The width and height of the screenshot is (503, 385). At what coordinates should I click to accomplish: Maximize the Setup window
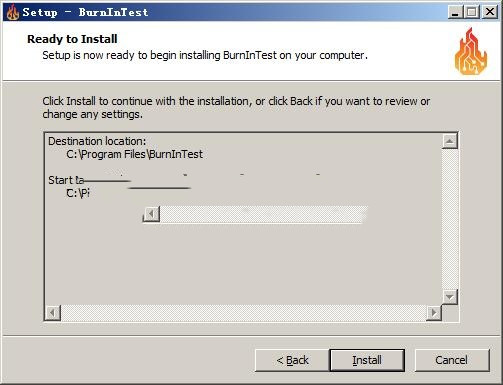click(x=472, y=12)
